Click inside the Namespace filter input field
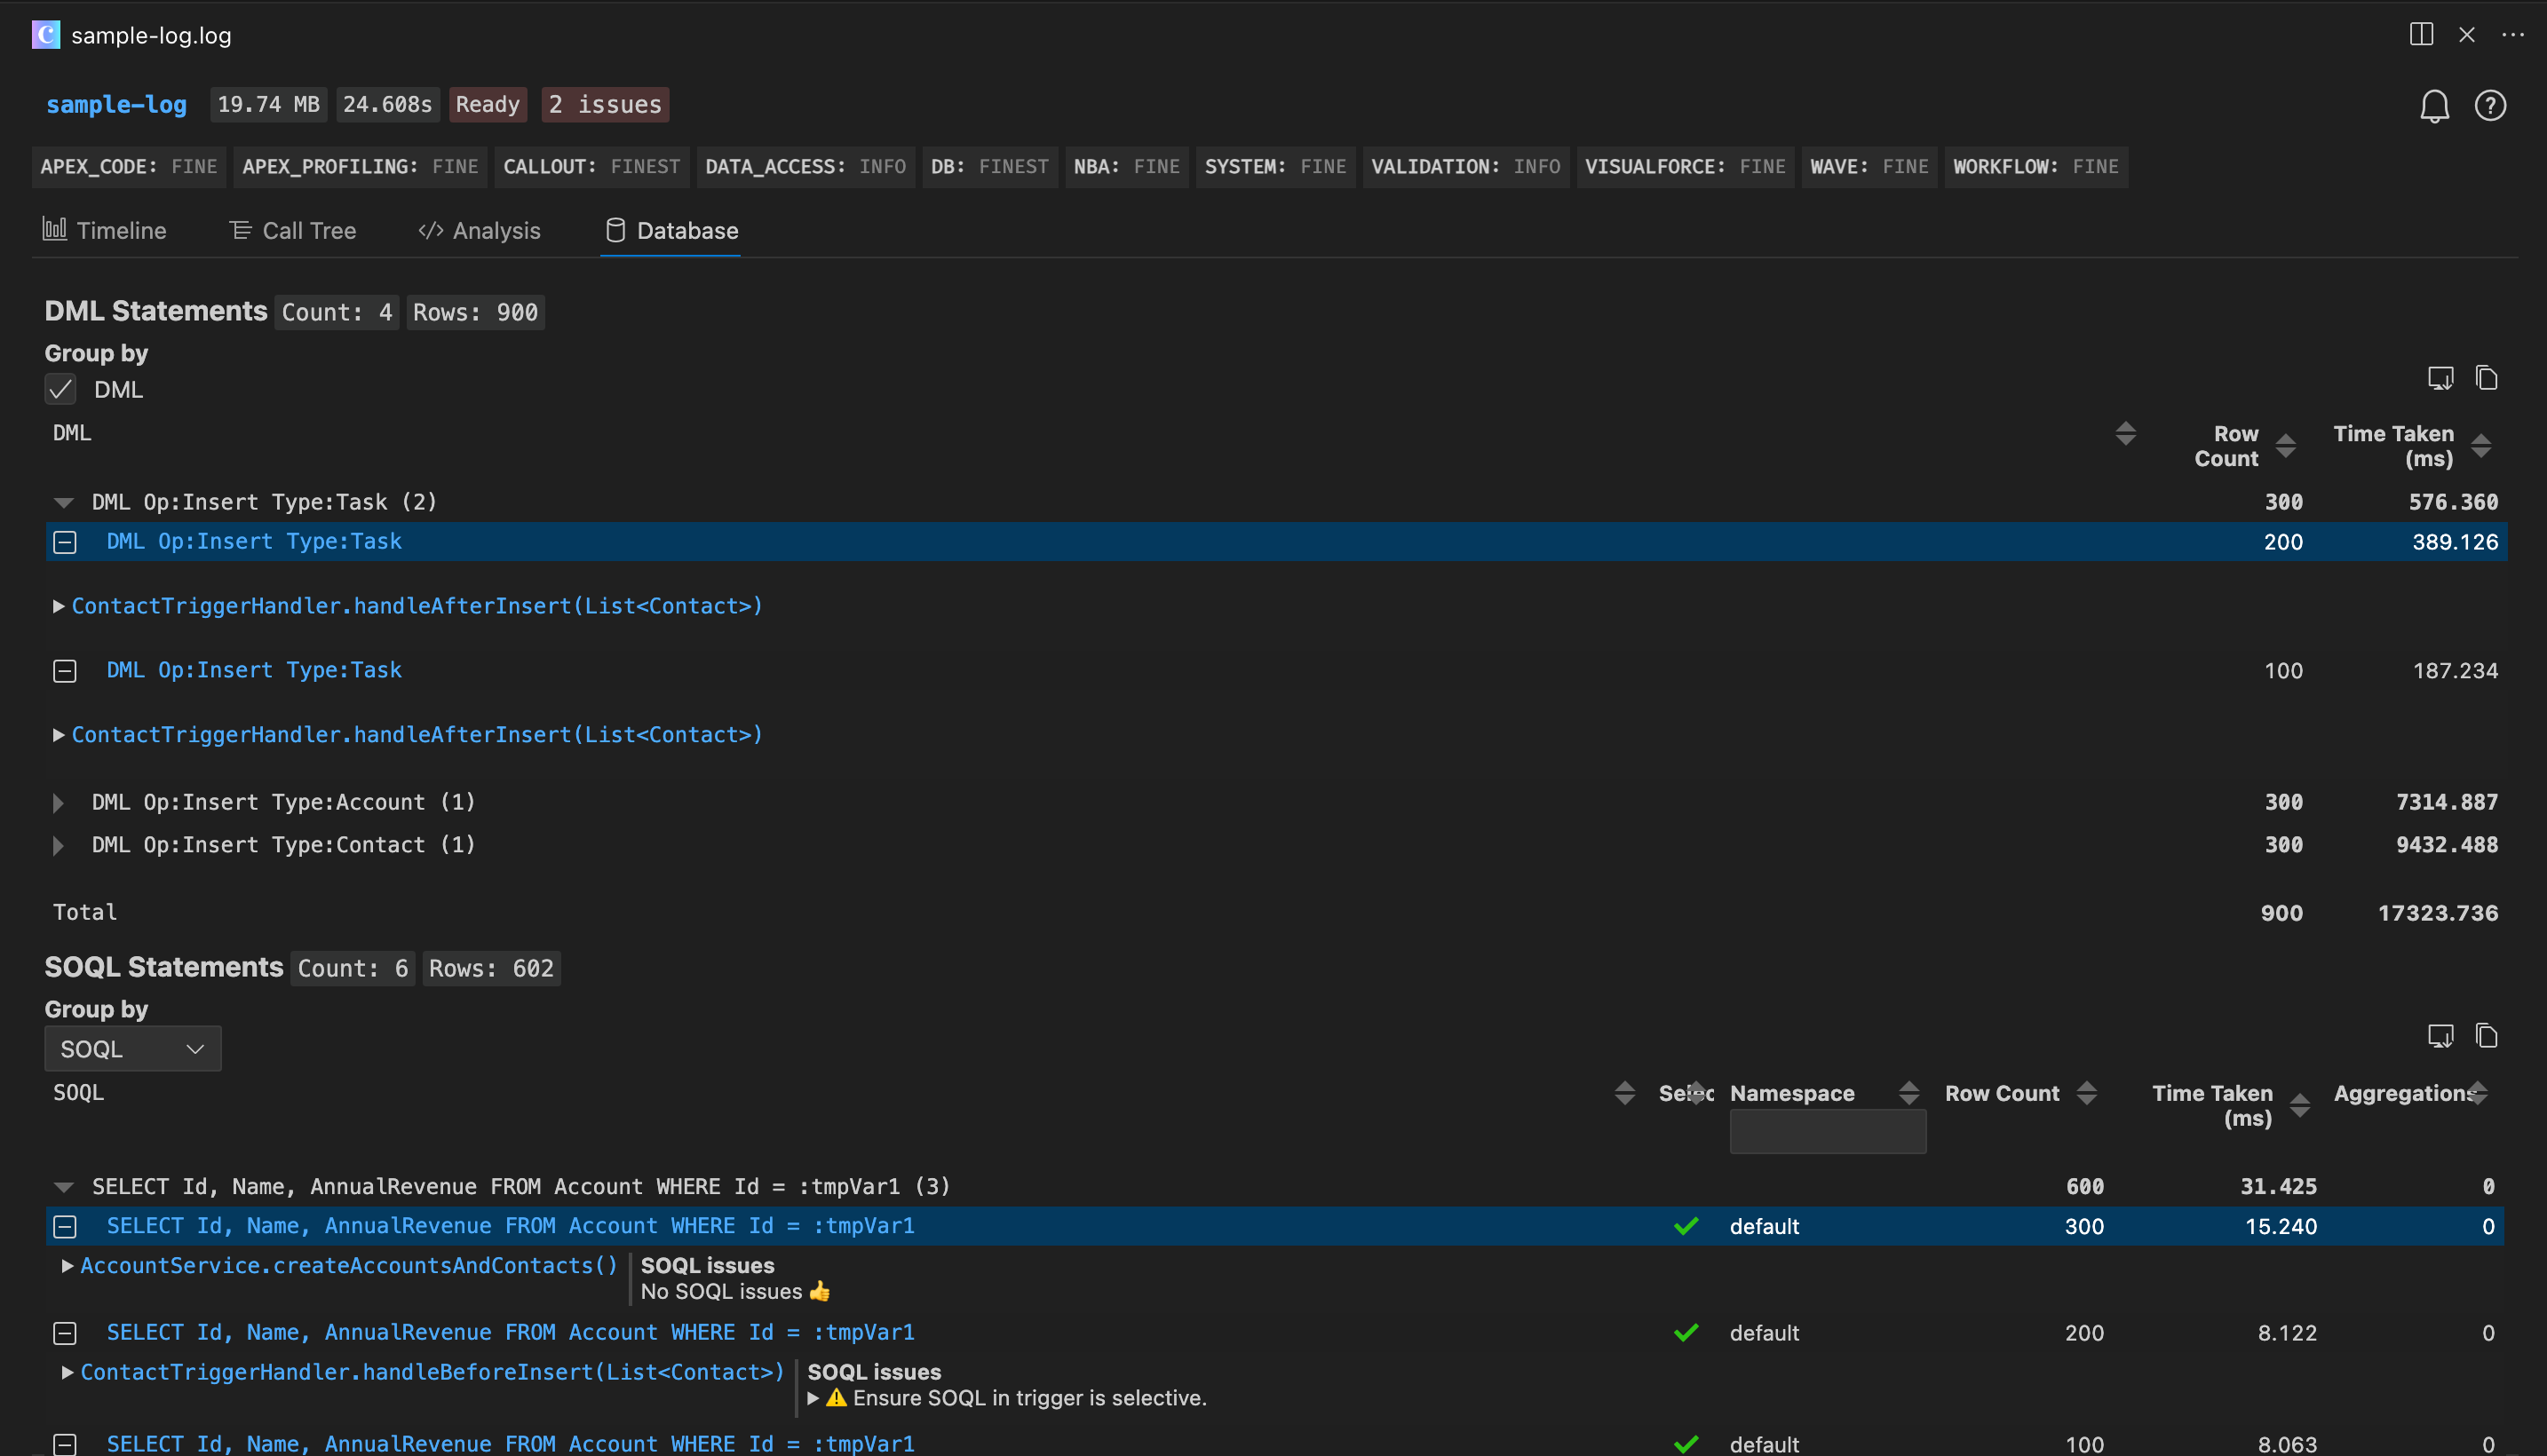 pos(1827,1131)
